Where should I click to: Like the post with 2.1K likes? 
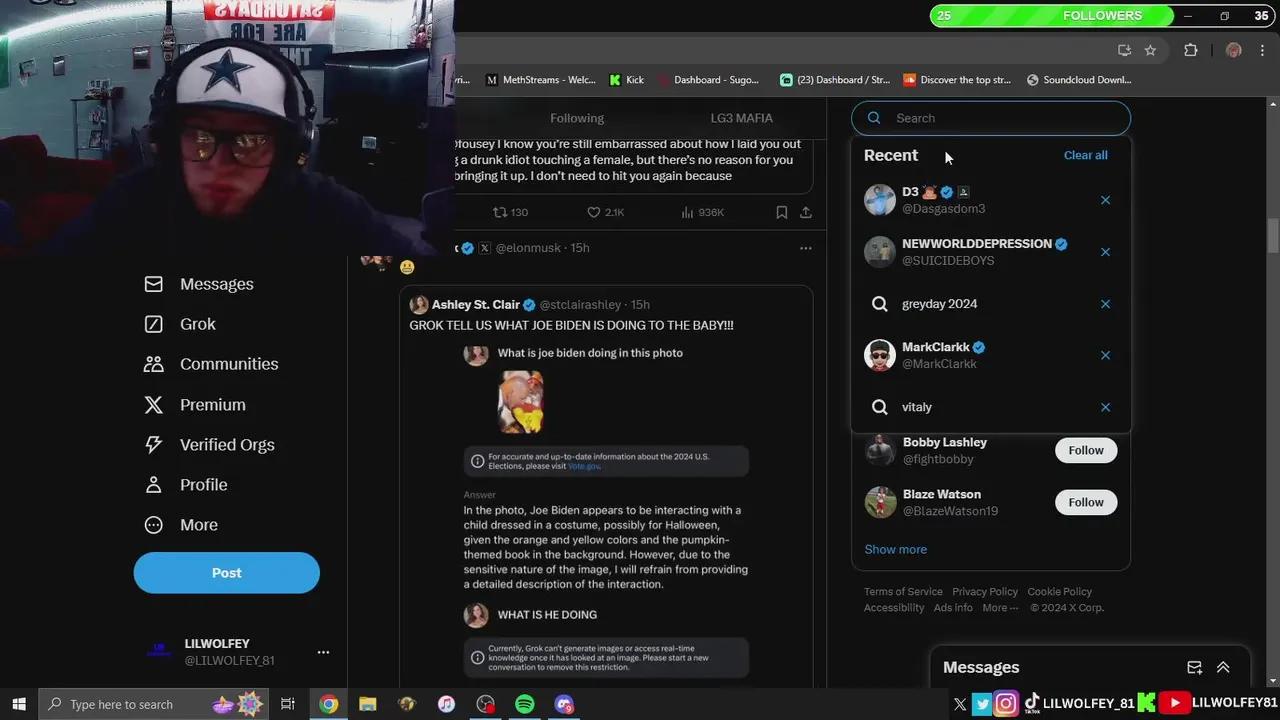(593, 212)
